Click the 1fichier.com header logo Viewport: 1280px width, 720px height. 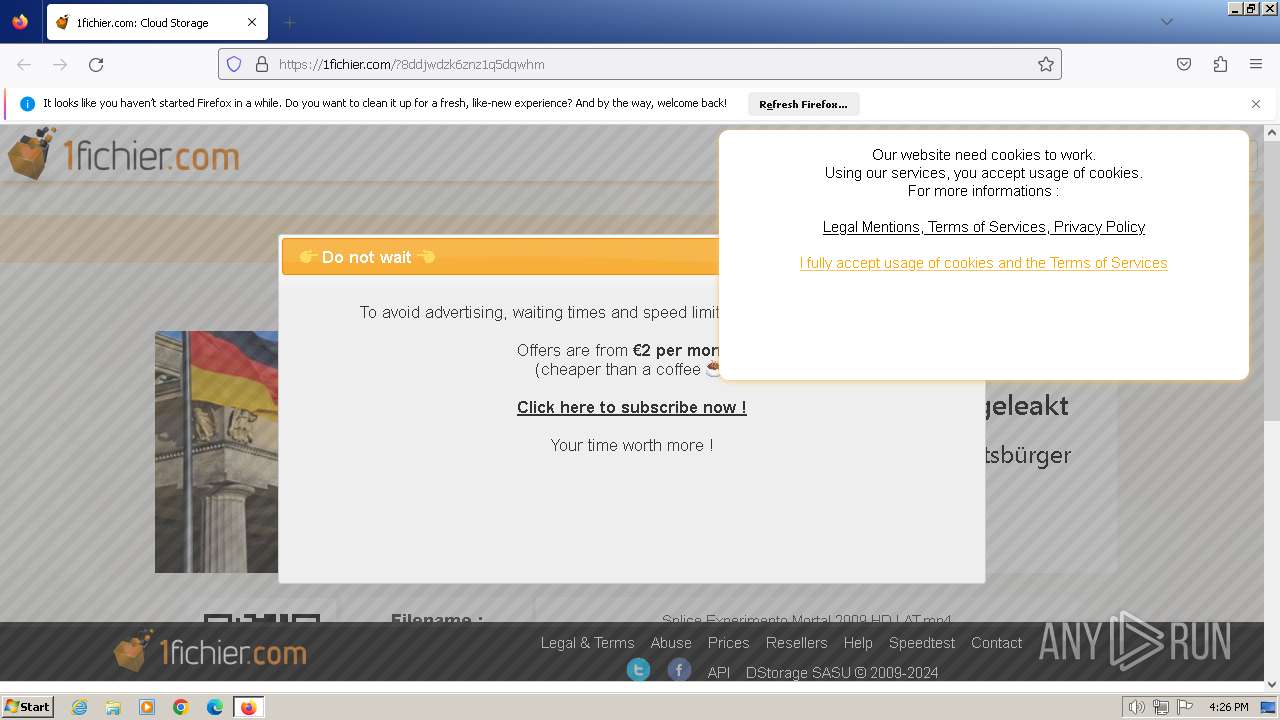click(123, 155)
